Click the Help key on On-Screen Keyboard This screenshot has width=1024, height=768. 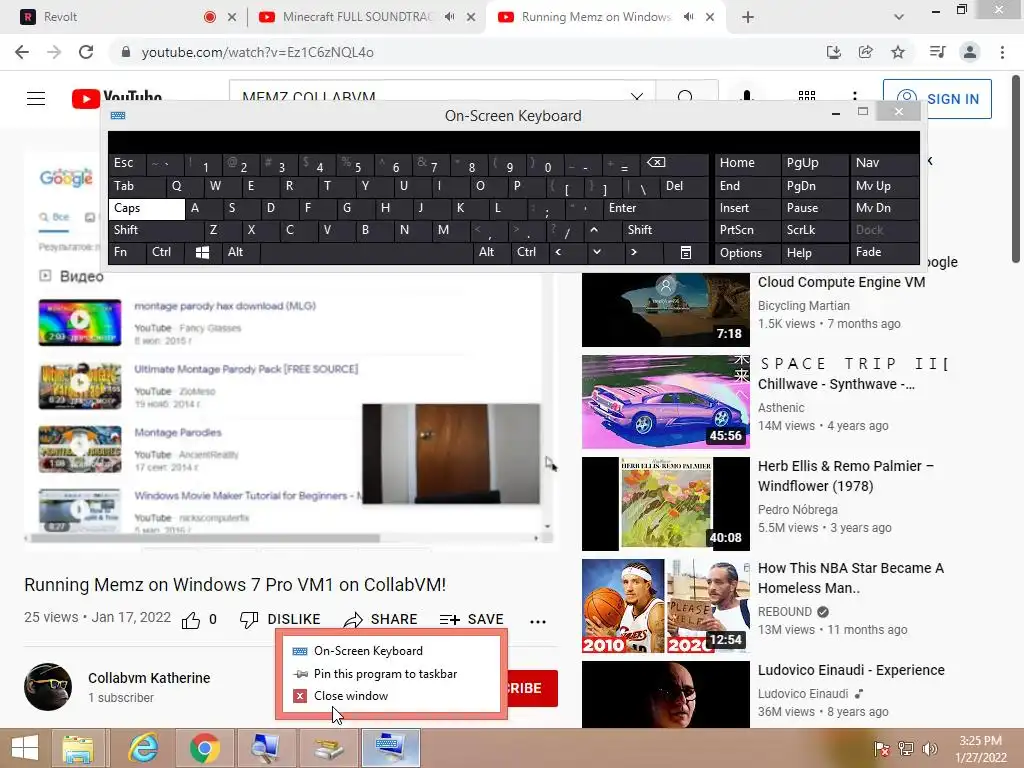tap(814, 253)
